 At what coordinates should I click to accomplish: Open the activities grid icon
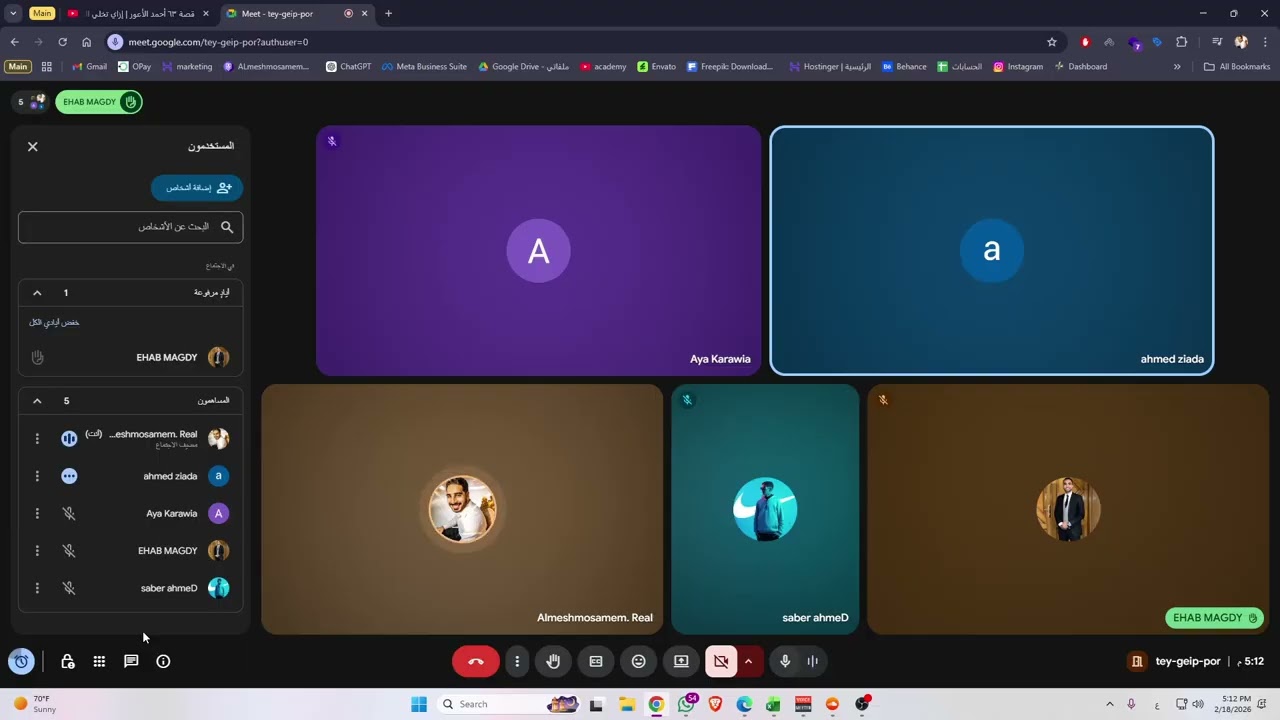[x=99, y=661]
